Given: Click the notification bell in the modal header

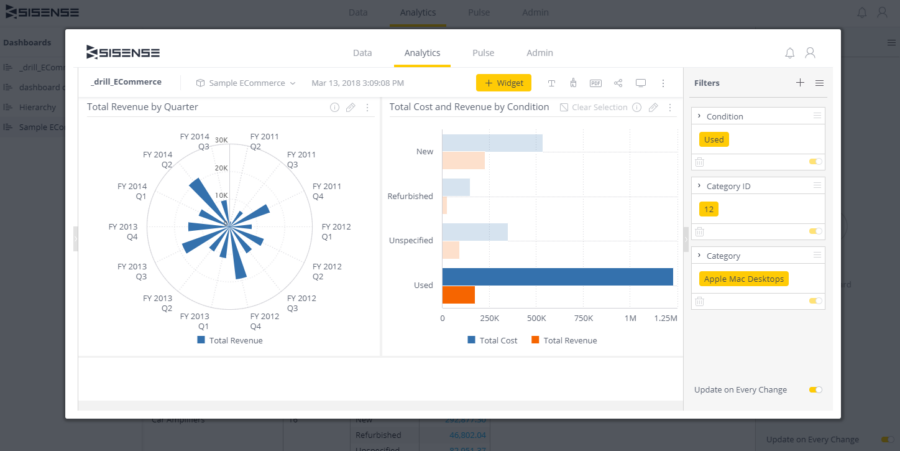Looking at the screenshot, I should [x=790, y=53].
